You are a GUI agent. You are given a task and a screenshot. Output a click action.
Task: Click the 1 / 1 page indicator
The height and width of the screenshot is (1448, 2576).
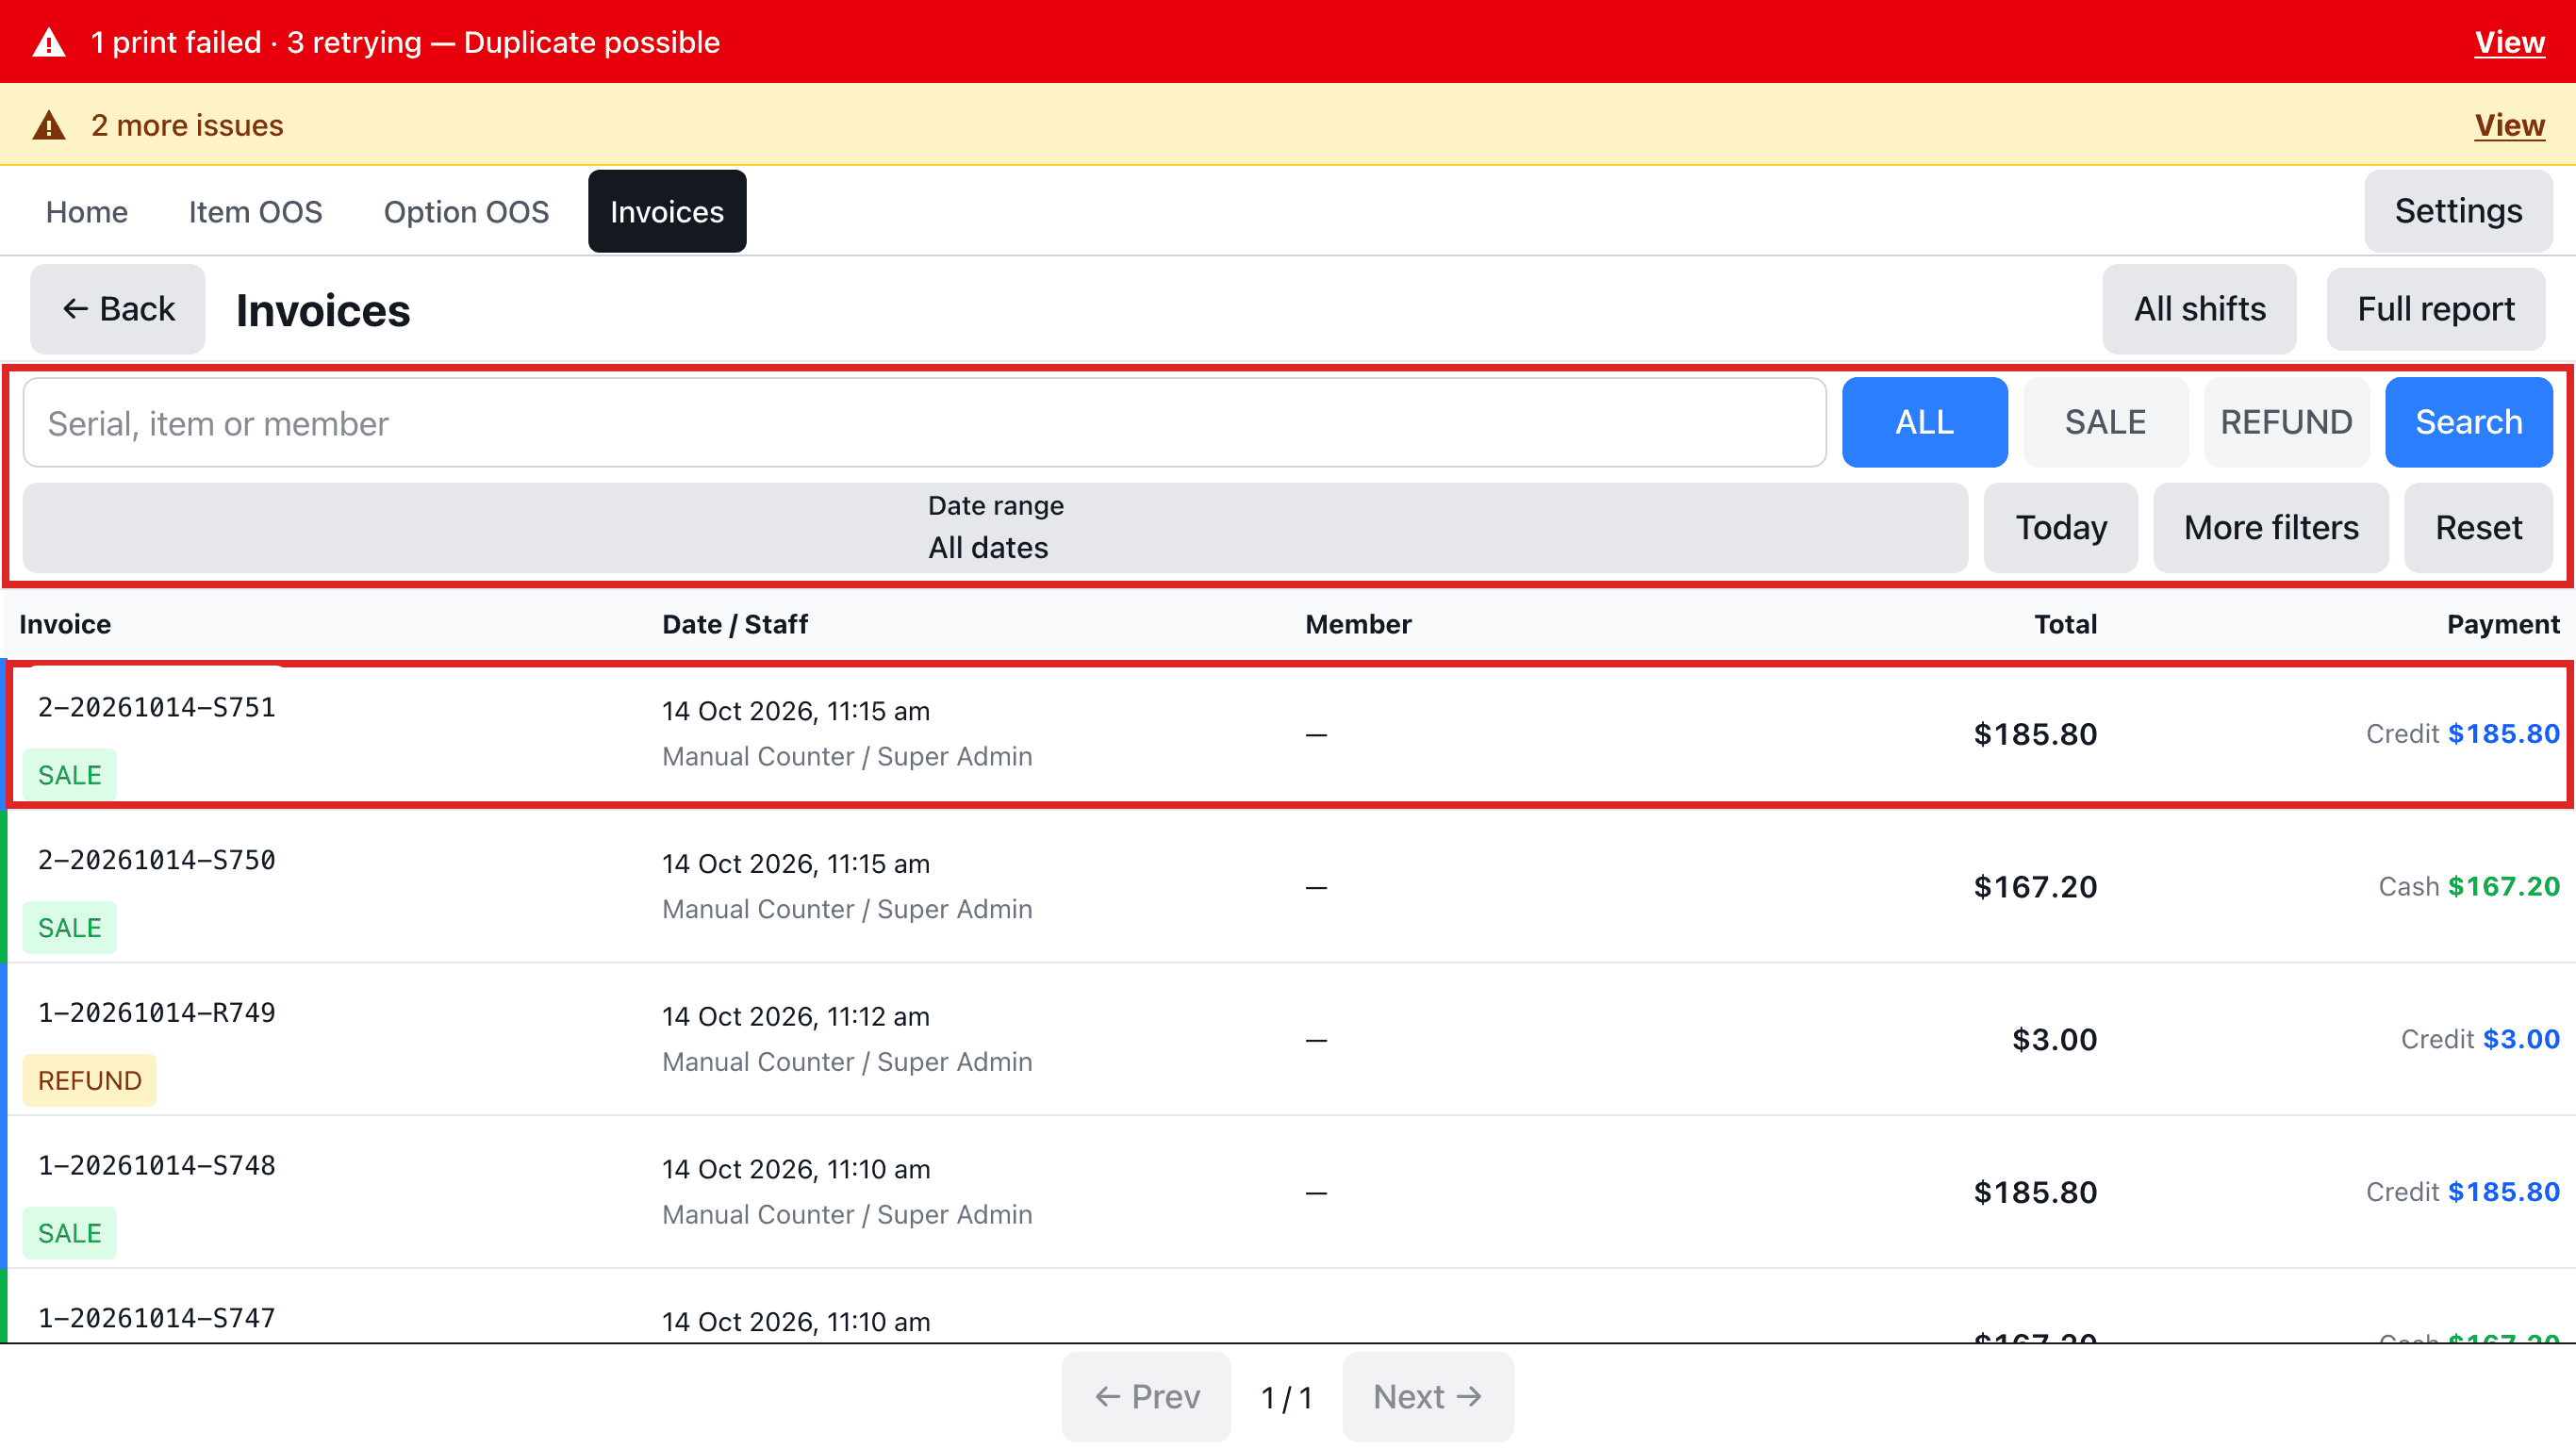coord(1287,1397)
